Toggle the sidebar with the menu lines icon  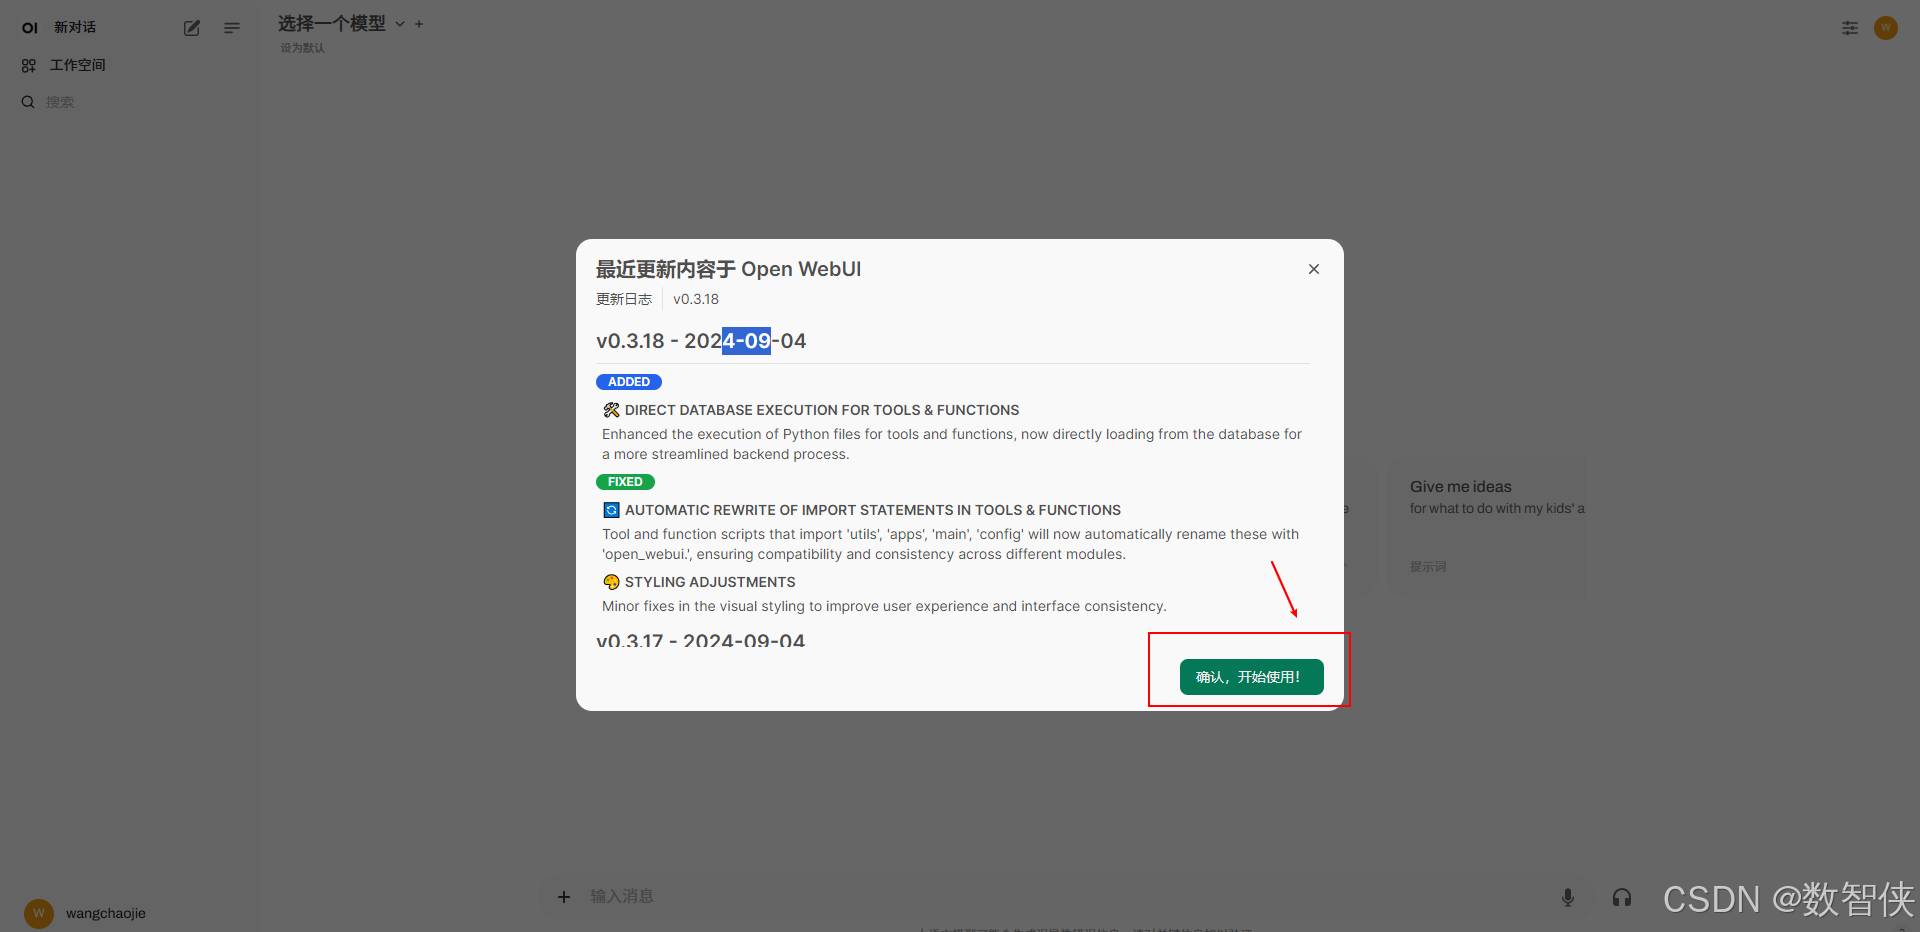click(232, 28)
